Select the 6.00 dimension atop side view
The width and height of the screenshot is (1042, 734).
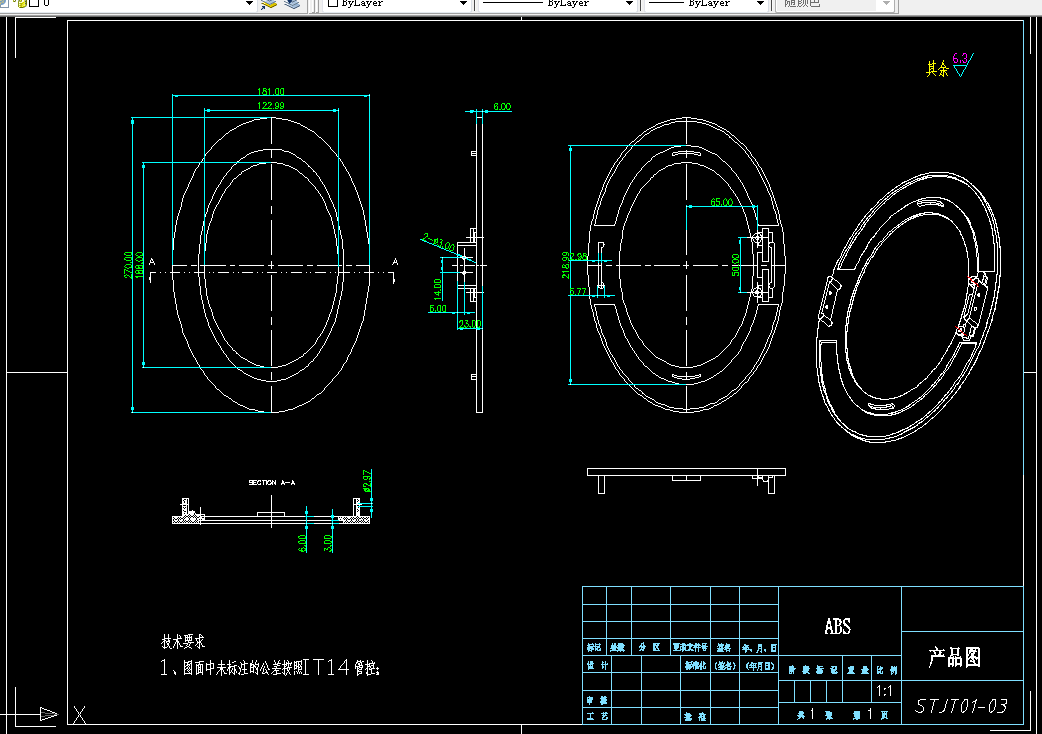coord(502,106)
